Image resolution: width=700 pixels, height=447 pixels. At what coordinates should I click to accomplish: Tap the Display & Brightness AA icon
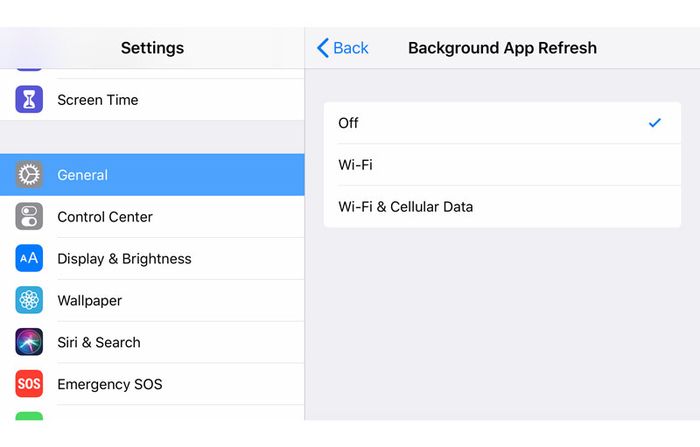point(29,258)
